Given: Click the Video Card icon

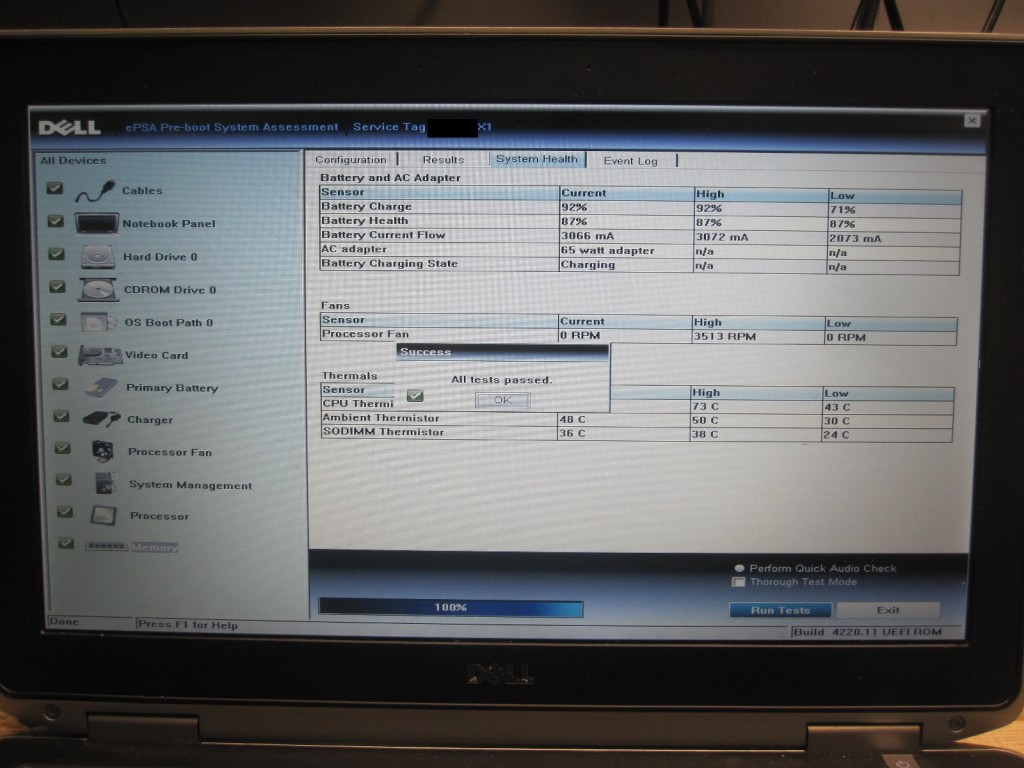Looking at the screenshot, I should click(100, 355).
